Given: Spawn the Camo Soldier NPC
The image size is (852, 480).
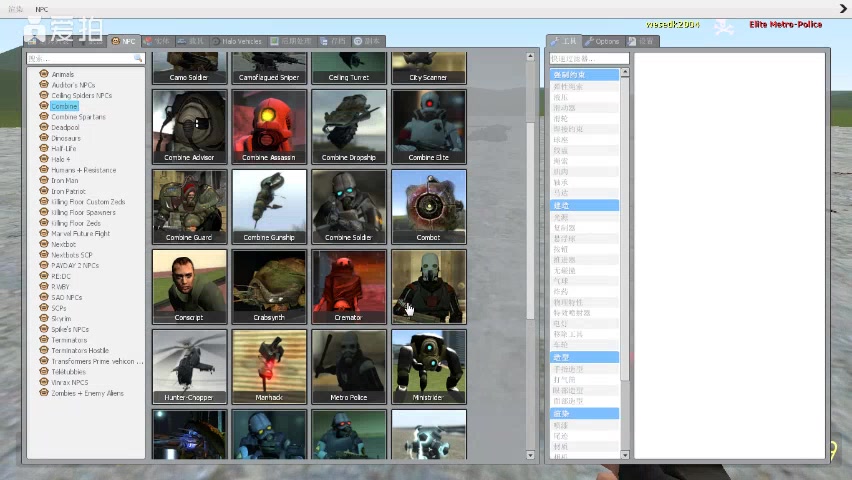Looking at the screenshot, I should (x=189, y=68).
